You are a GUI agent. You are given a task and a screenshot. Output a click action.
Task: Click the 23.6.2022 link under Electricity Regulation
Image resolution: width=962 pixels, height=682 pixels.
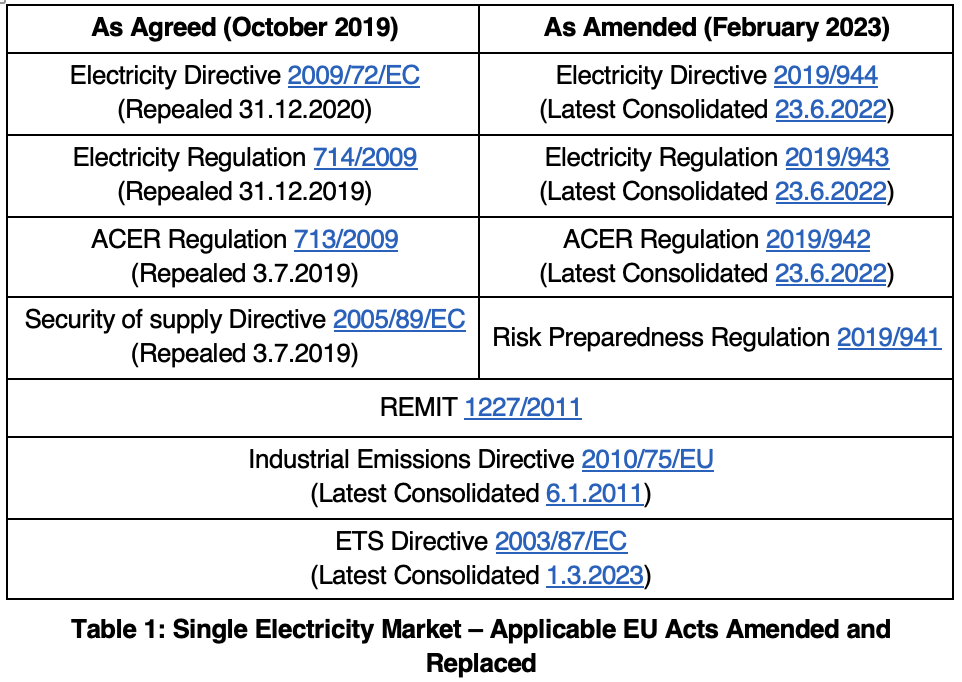pos(830,191)
